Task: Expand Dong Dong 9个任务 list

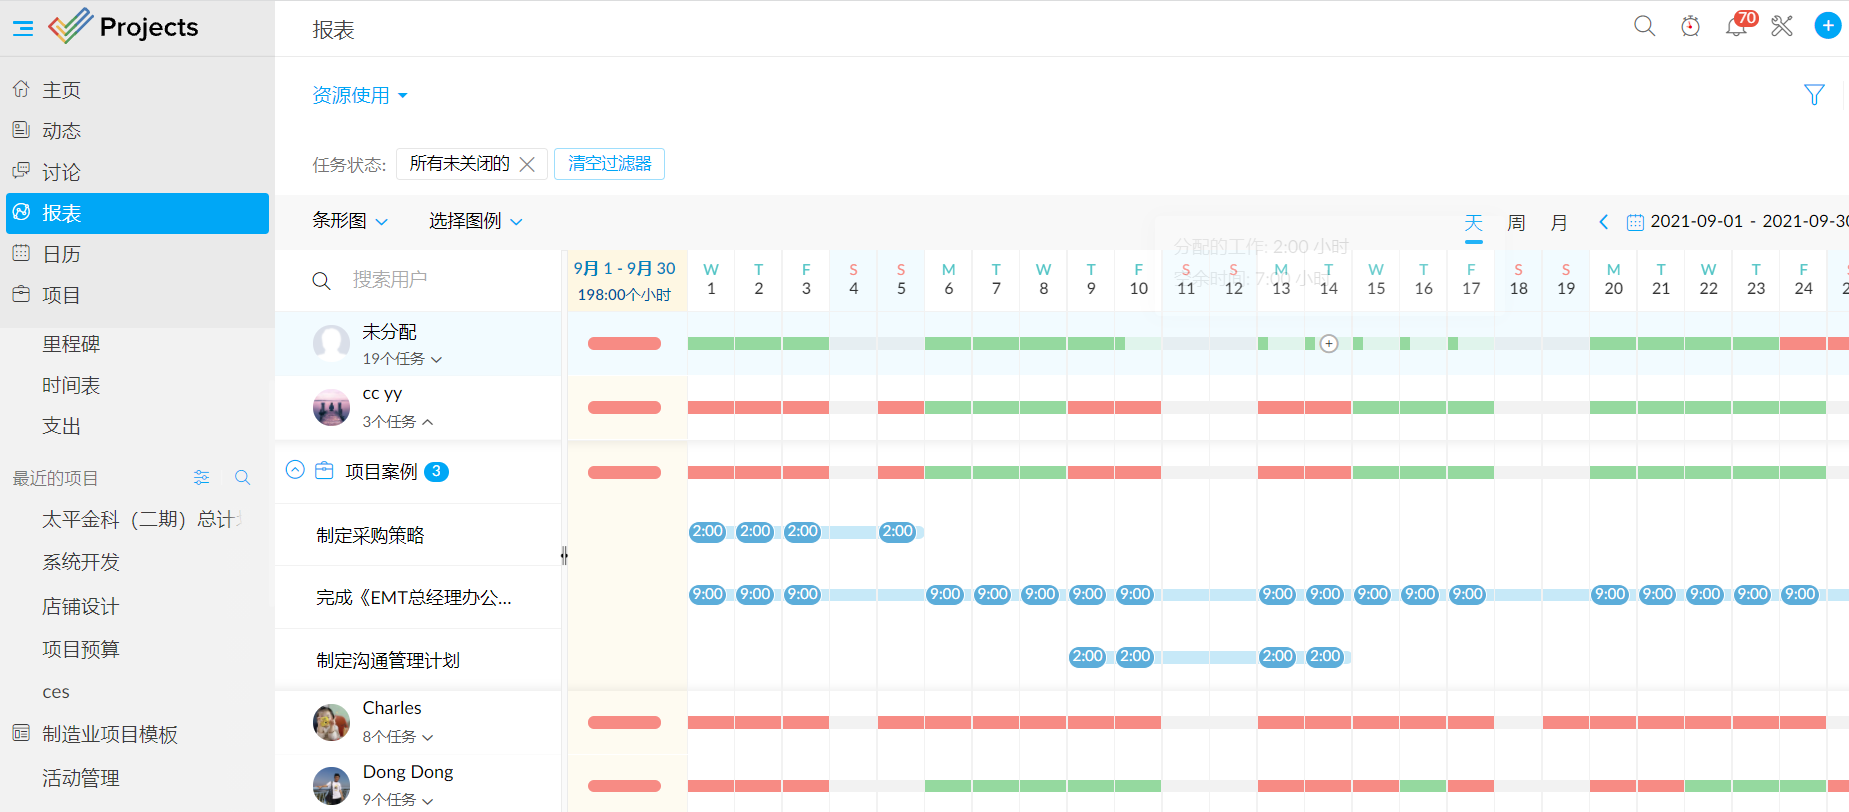Action: [398, 800]
